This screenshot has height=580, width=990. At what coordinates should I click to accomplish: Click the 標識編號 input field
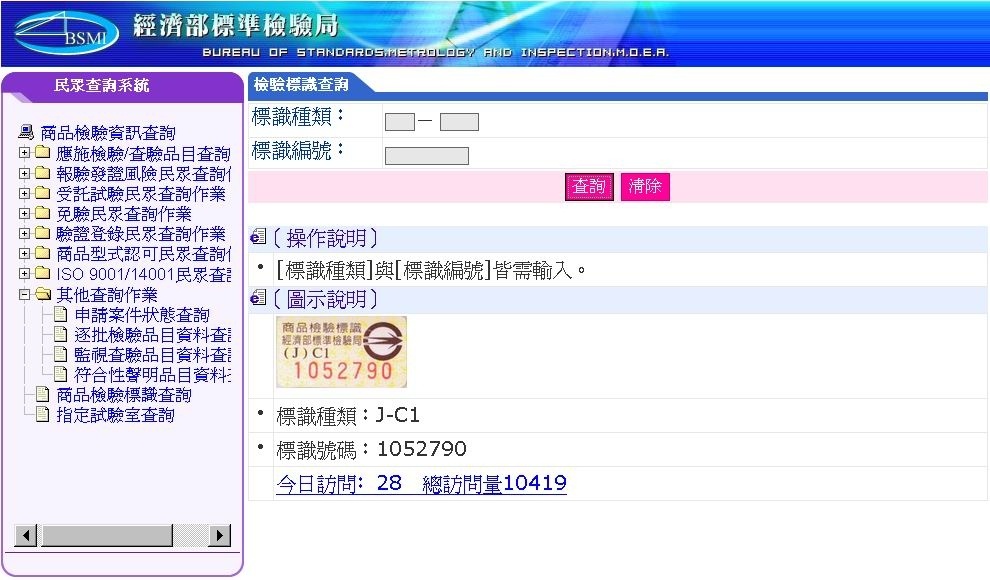coord(426,155)
